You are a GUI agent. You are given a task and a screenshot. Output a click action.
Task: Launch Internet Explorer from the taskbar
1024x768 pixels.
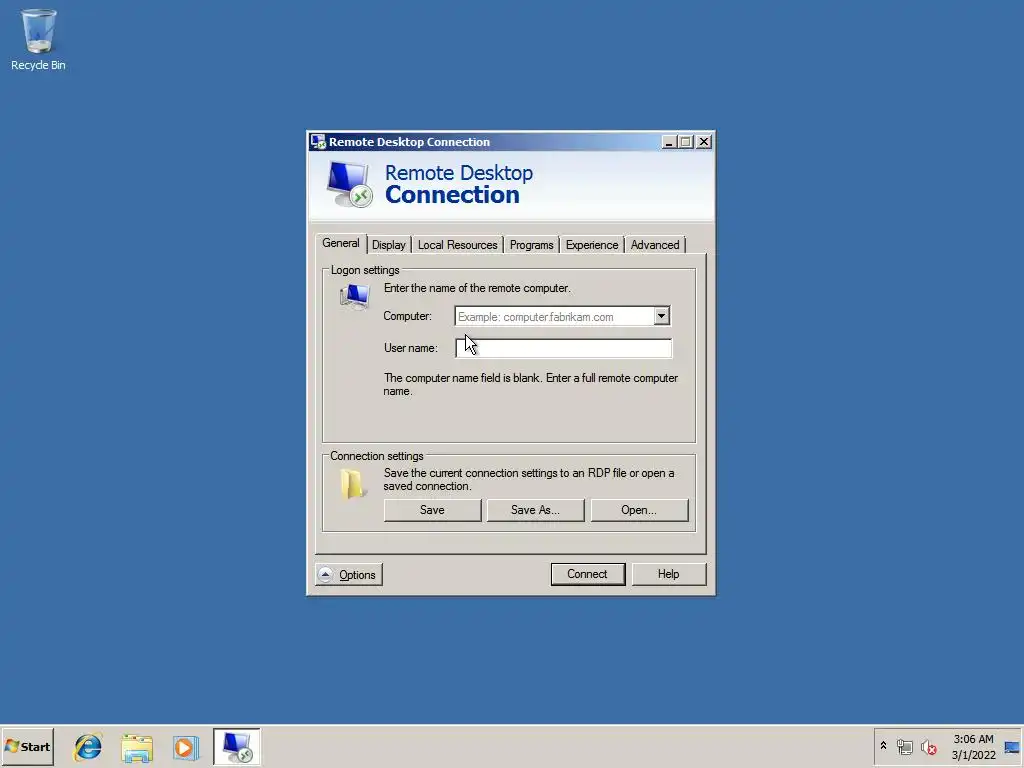click(x=88, y=747)
